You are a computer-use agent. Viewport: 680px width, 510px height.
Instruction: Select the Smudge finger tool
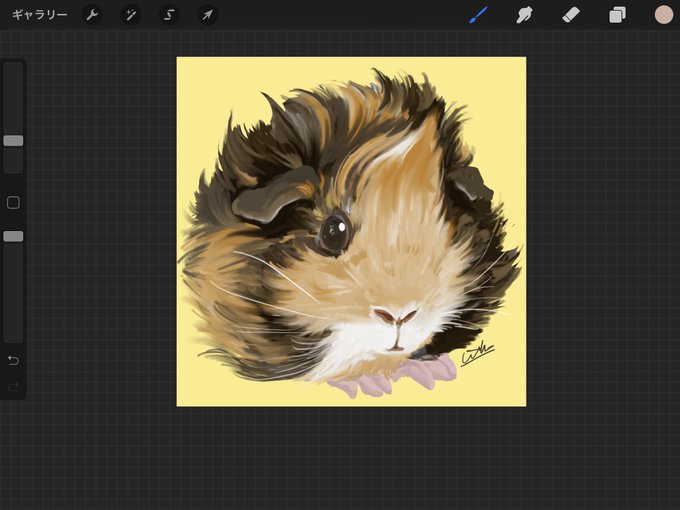[x=524, y=15]
